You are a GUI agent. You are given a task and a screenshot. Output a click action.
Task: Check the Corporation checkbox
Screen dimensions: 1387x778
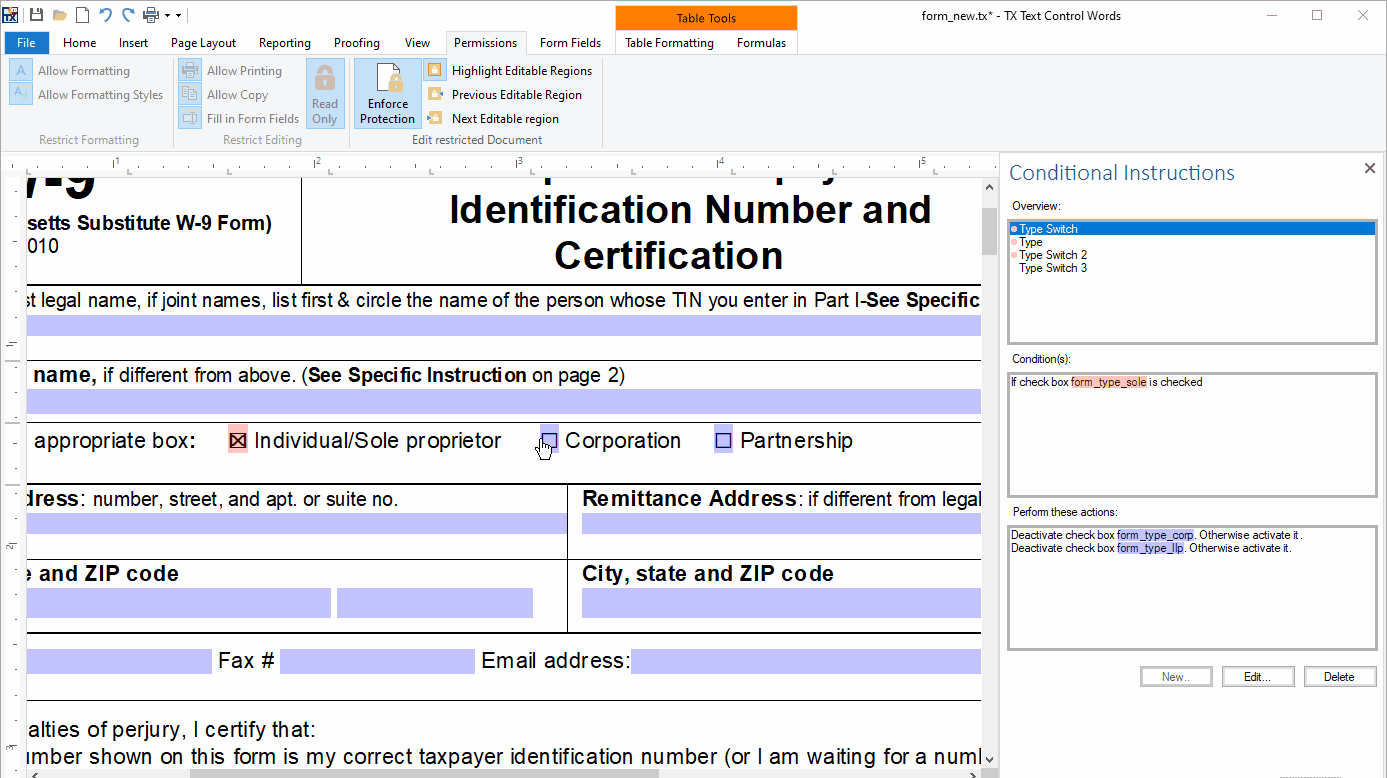549,440
